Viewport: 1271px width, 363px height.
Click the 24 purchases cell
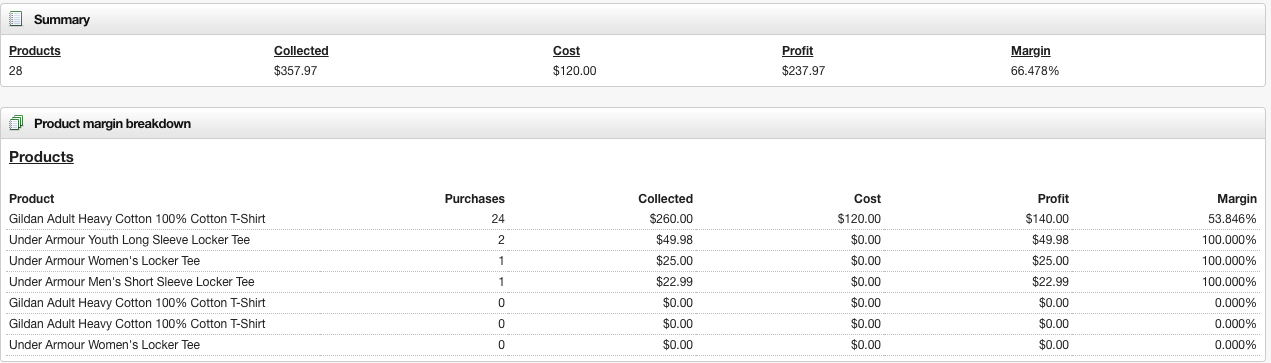pyautogui.click(x=498, y=218)
